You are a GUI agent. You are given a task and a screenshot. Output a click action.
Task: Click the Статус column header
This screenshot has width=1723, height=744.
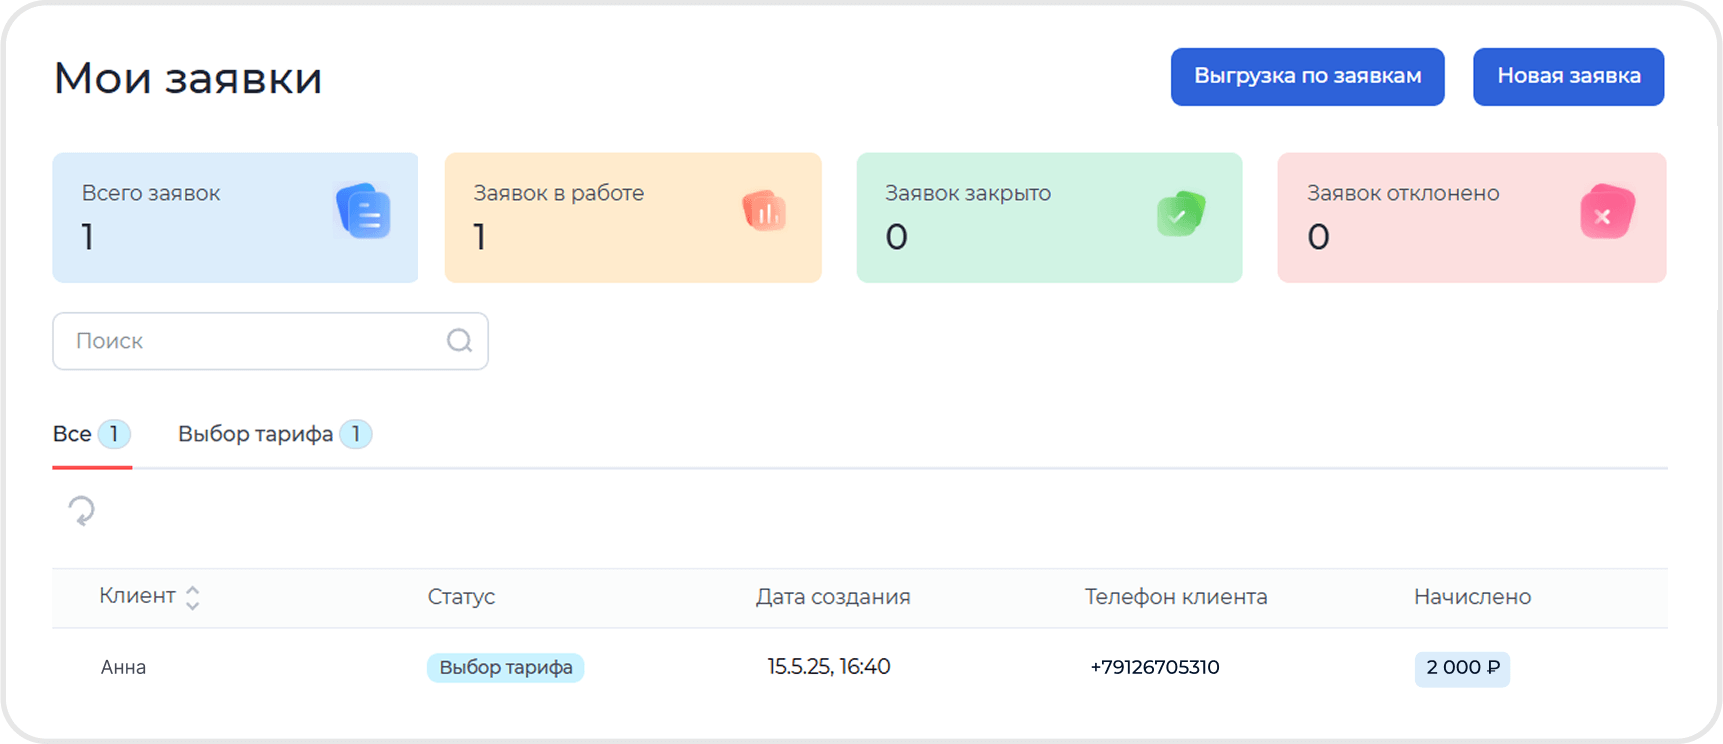click(x=461, y=597)
